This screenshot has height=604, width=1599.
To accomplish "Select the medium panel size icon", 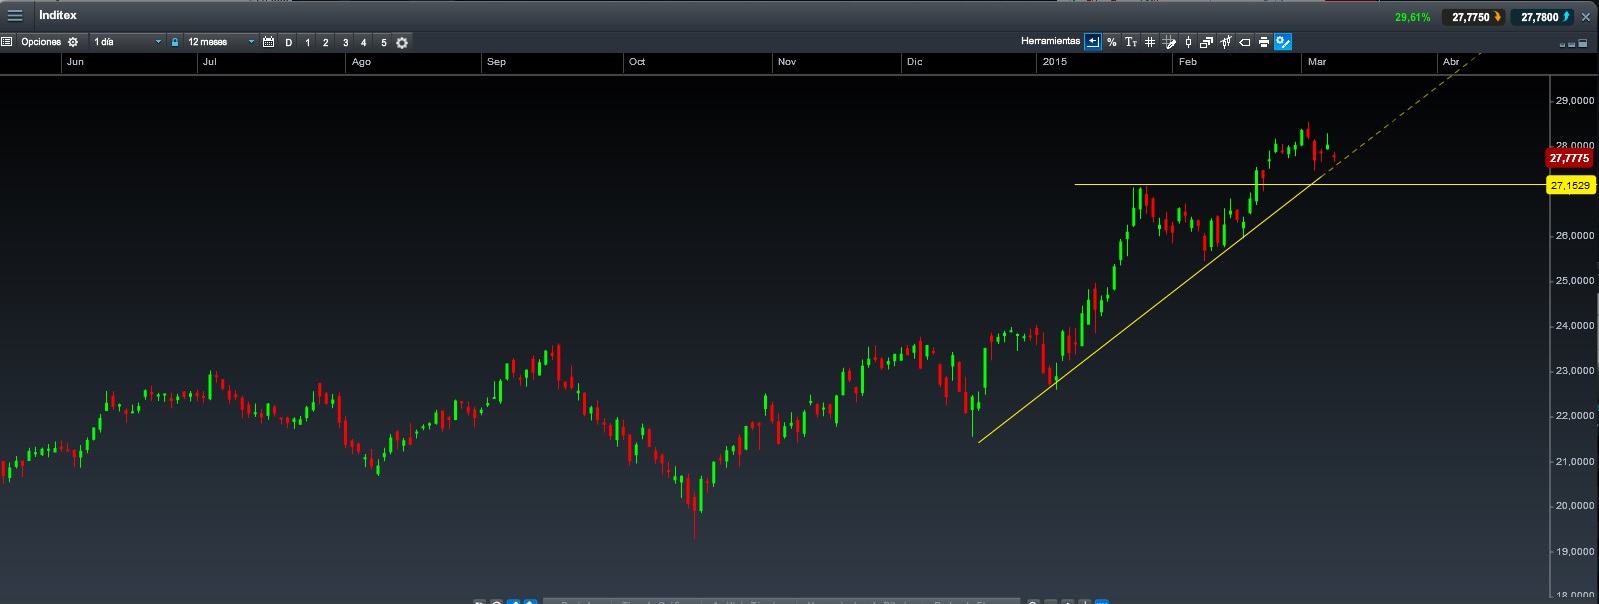I will pyautogui.click(x=1573, y=44).
